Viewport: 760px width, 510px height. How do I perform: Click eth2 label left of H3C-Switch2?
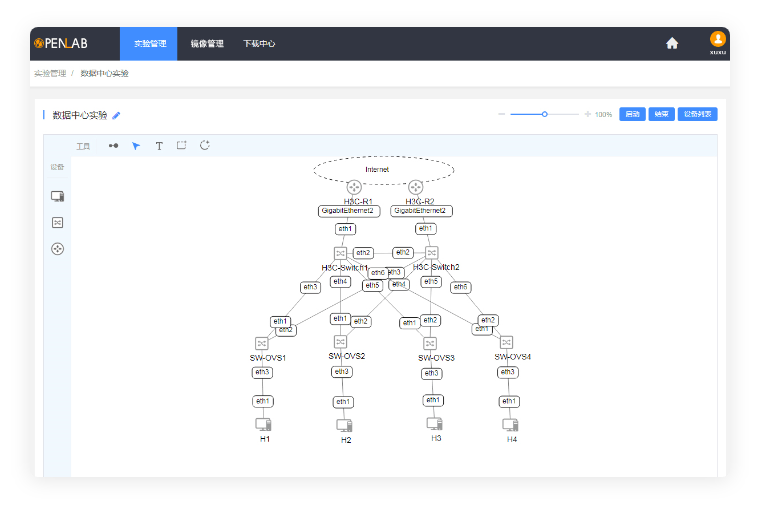pos(403,252)
